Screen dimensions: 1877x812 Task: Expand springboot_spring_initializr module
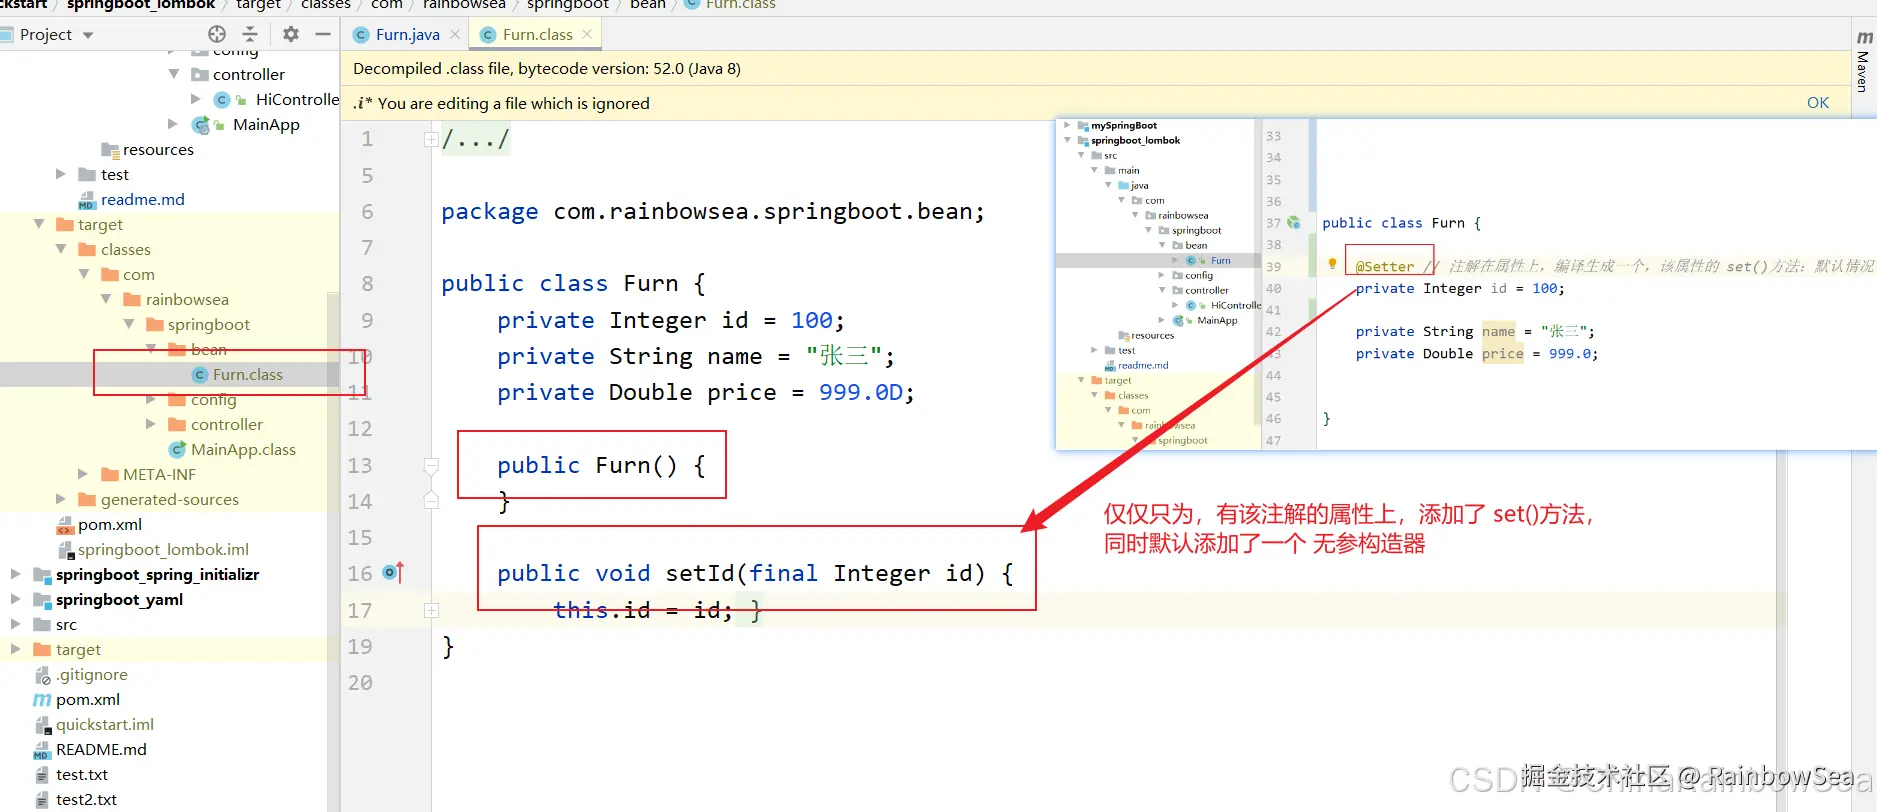(16, 574)
